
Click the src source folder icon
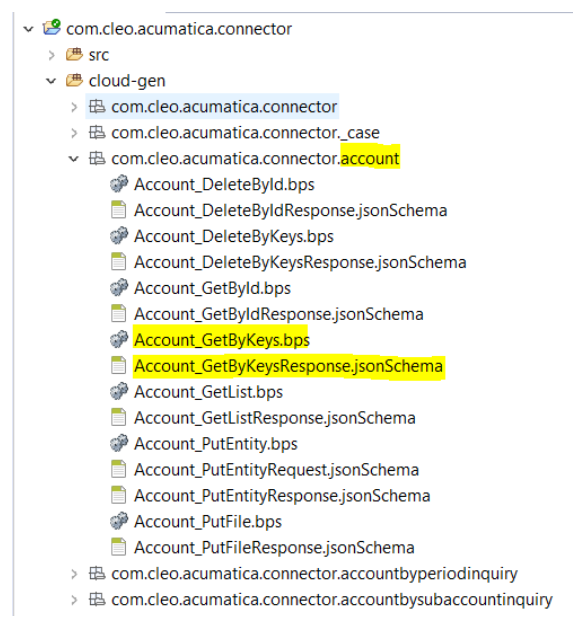tap(74, 54)
